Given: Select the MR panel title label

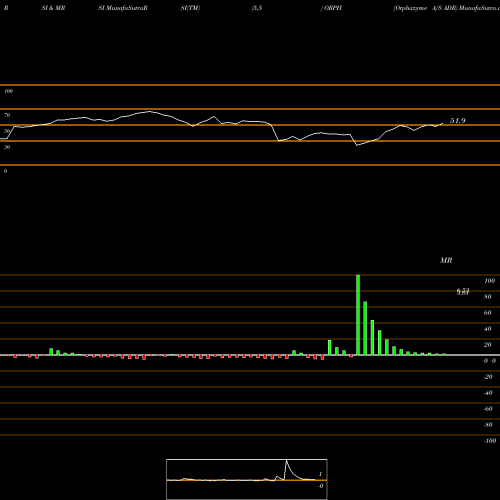Looking at the screenshot, I should point(446,260).
